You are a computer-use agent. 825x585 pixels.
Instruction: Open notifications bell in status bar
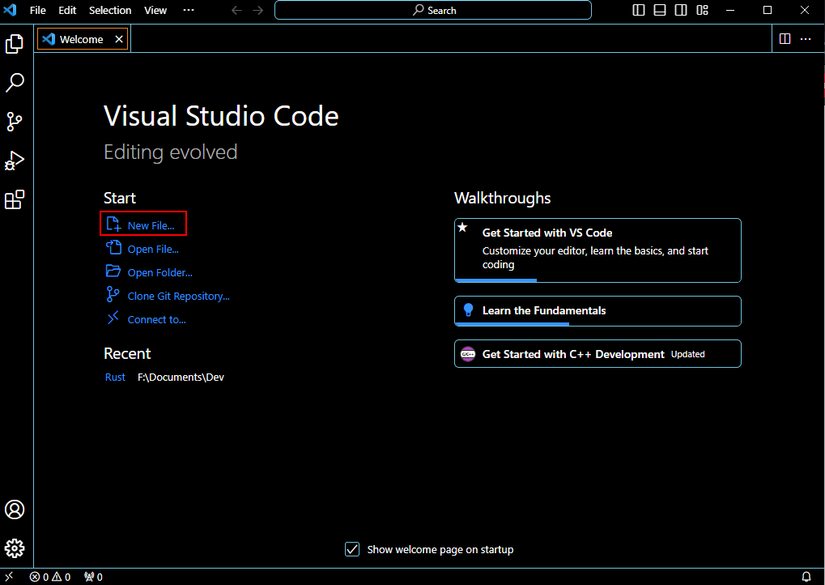pos(806,577)
